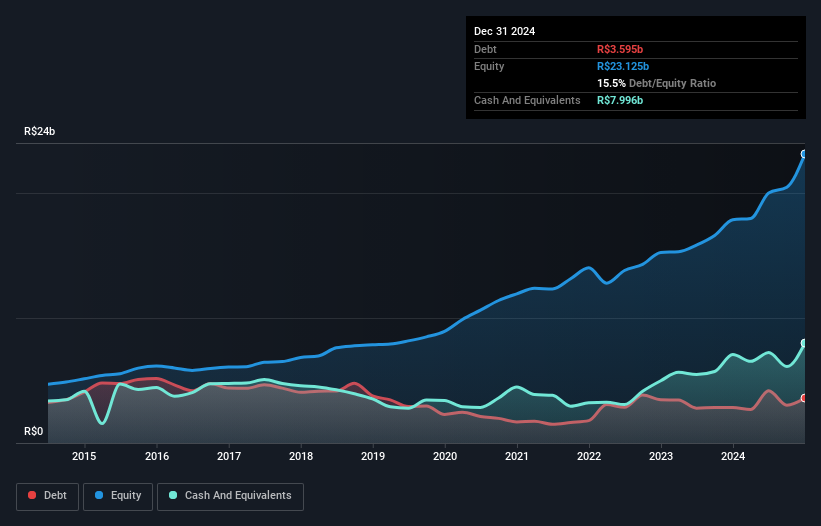Viewport: 821px width, 526px height.
Task: Click the 2017 x-axis label
Action: pos(229,456)
